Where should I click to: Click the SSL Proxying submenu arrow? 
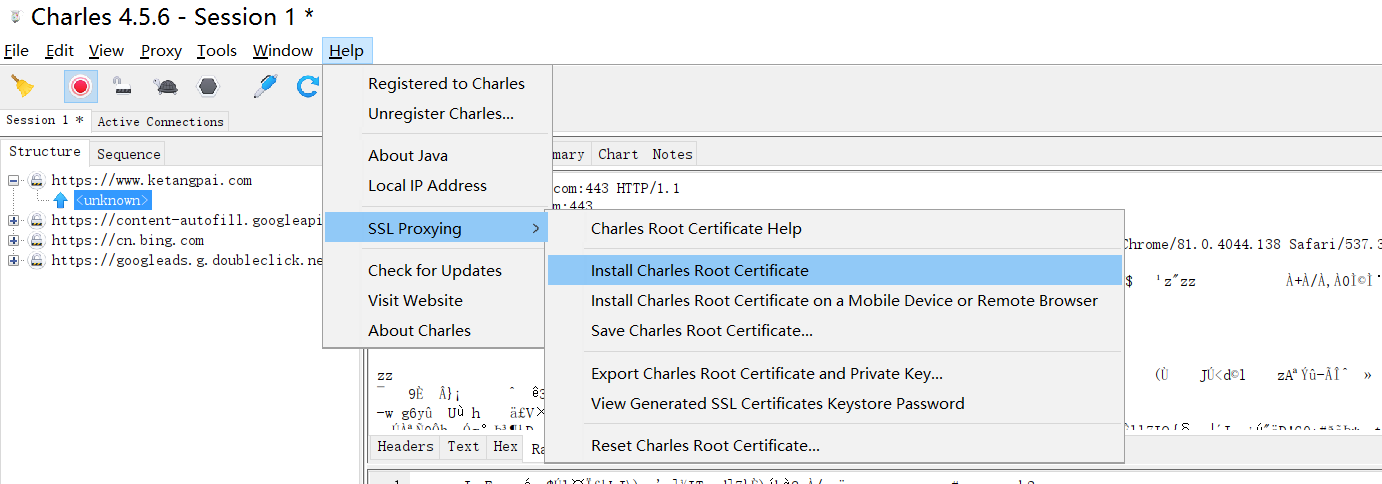pyautogui.click(x=535, y=229)
